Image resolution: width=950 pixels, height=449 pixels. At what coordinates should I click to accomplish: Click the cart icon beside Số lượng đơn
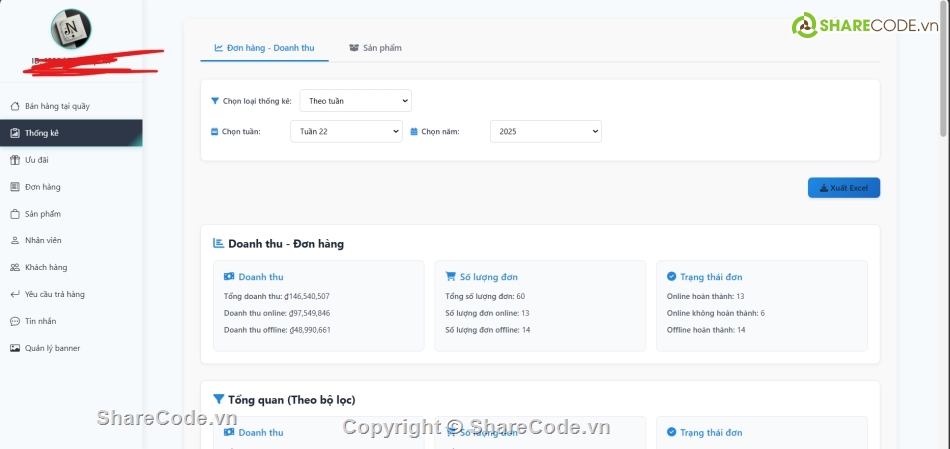450,277
